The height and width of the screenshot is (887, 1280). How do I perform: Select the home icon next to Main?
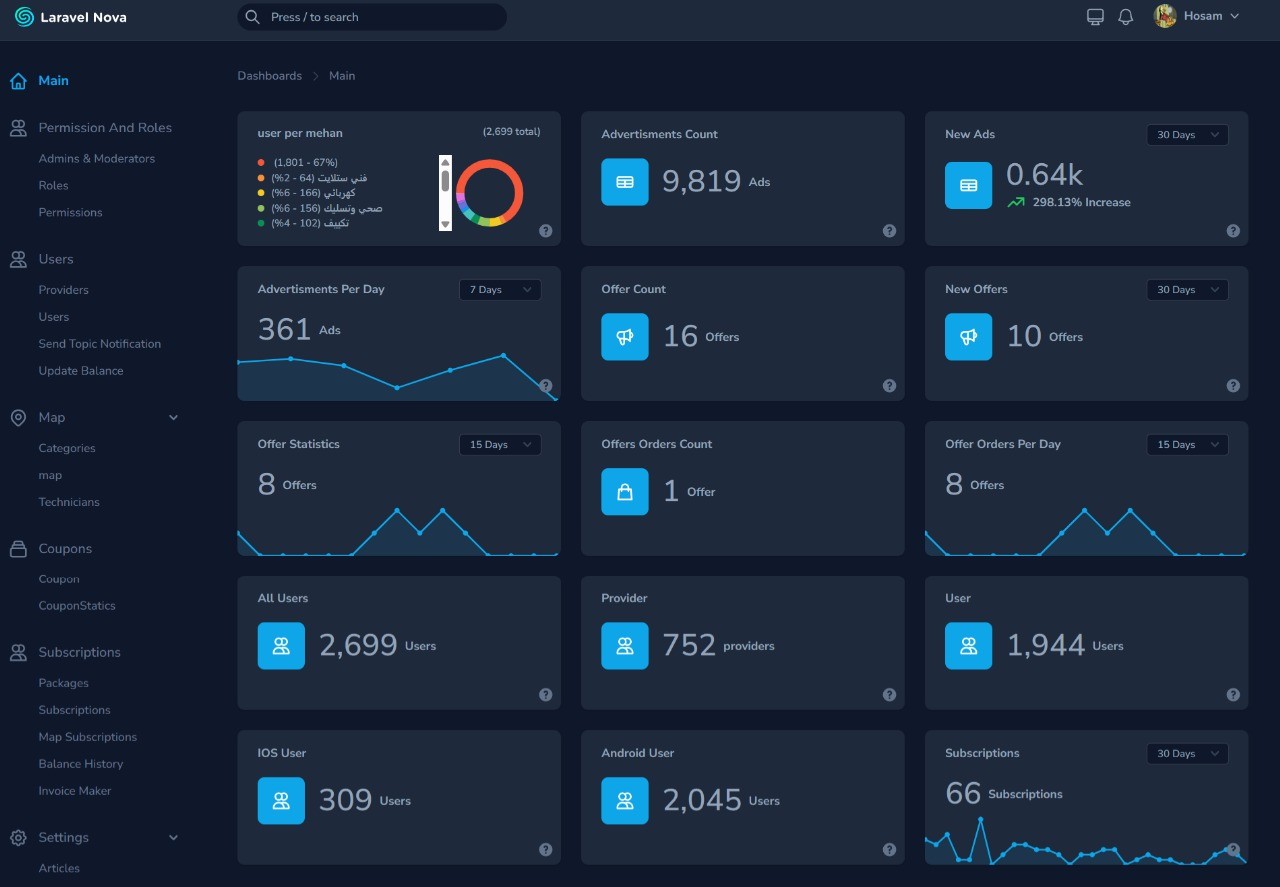point(17,80)
